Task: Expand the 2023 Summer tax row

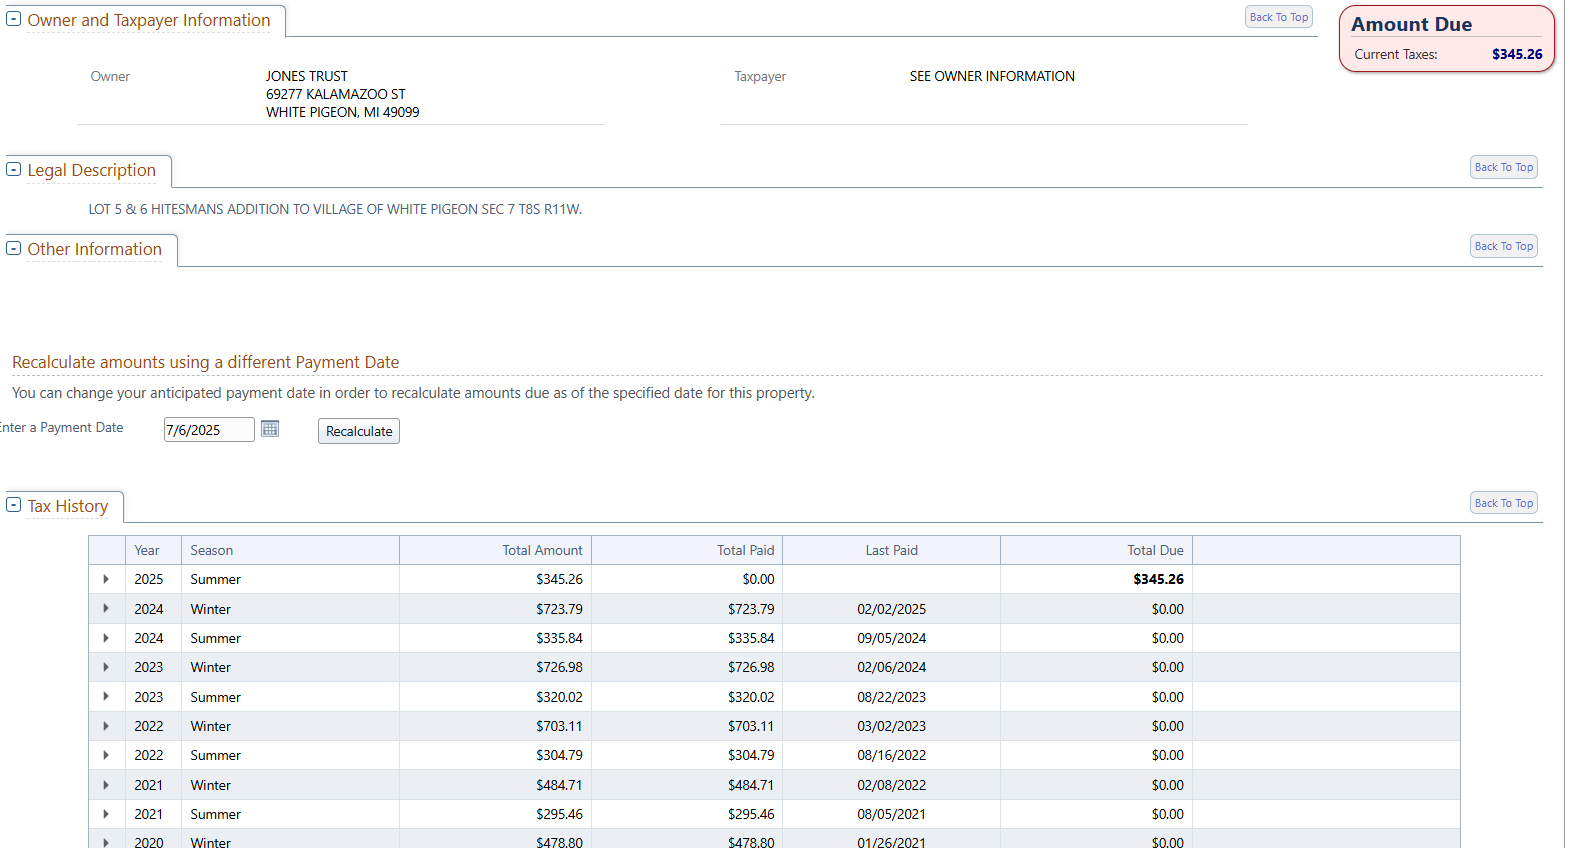Action: [x=106, y=697]
